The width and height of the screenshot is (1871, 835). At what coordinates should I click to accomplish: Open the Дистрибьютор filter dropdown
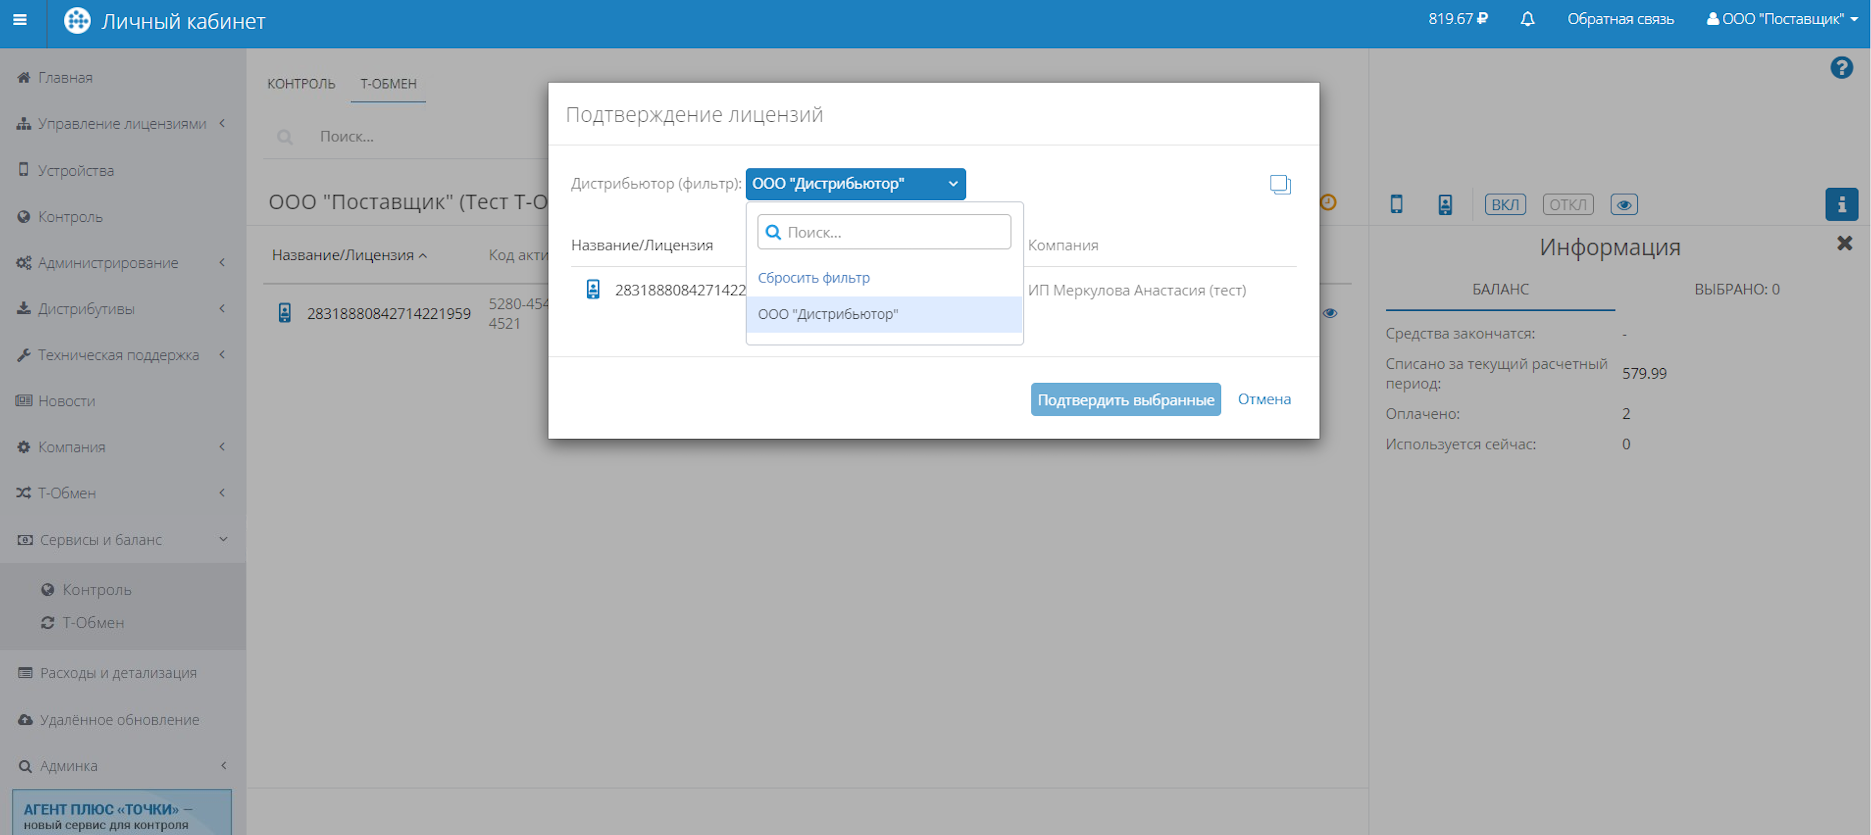pos(855,184)
